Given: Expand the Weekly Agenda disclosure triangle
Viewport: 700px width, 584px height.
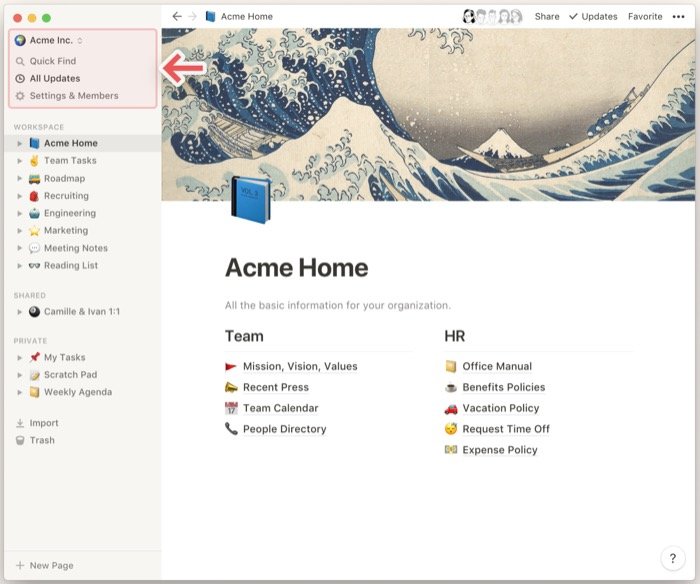Looking at the screenshot, I should tap(19, 392).
